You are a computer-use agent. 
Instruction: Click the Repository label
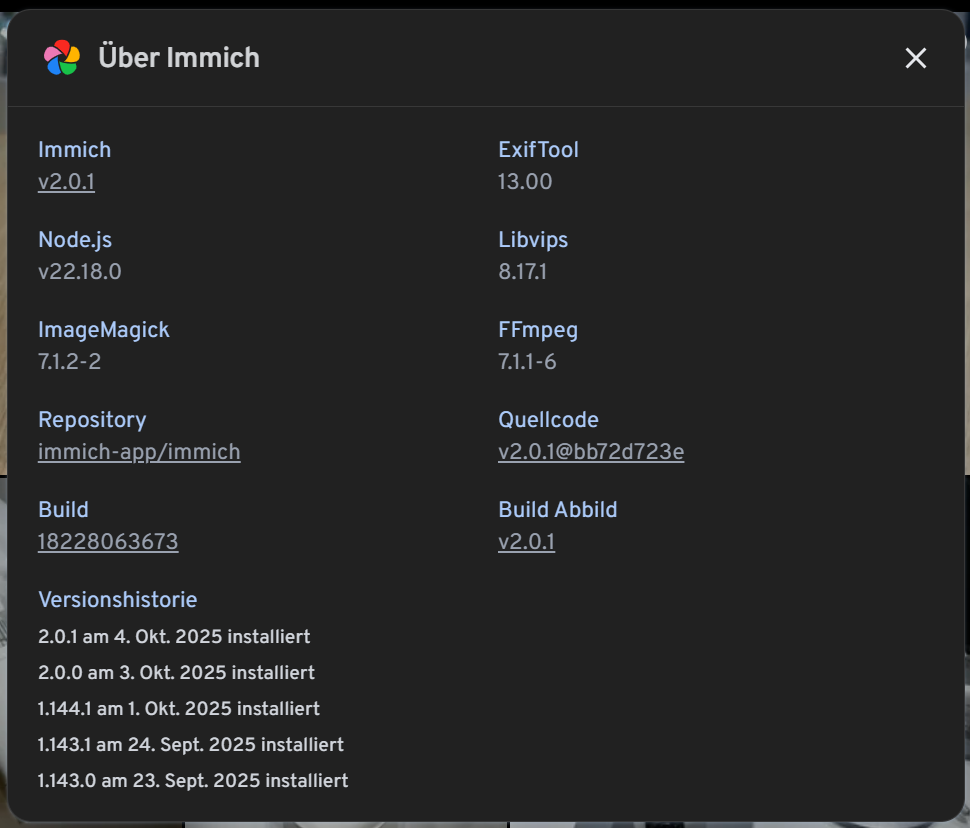[x=92, y=420]
